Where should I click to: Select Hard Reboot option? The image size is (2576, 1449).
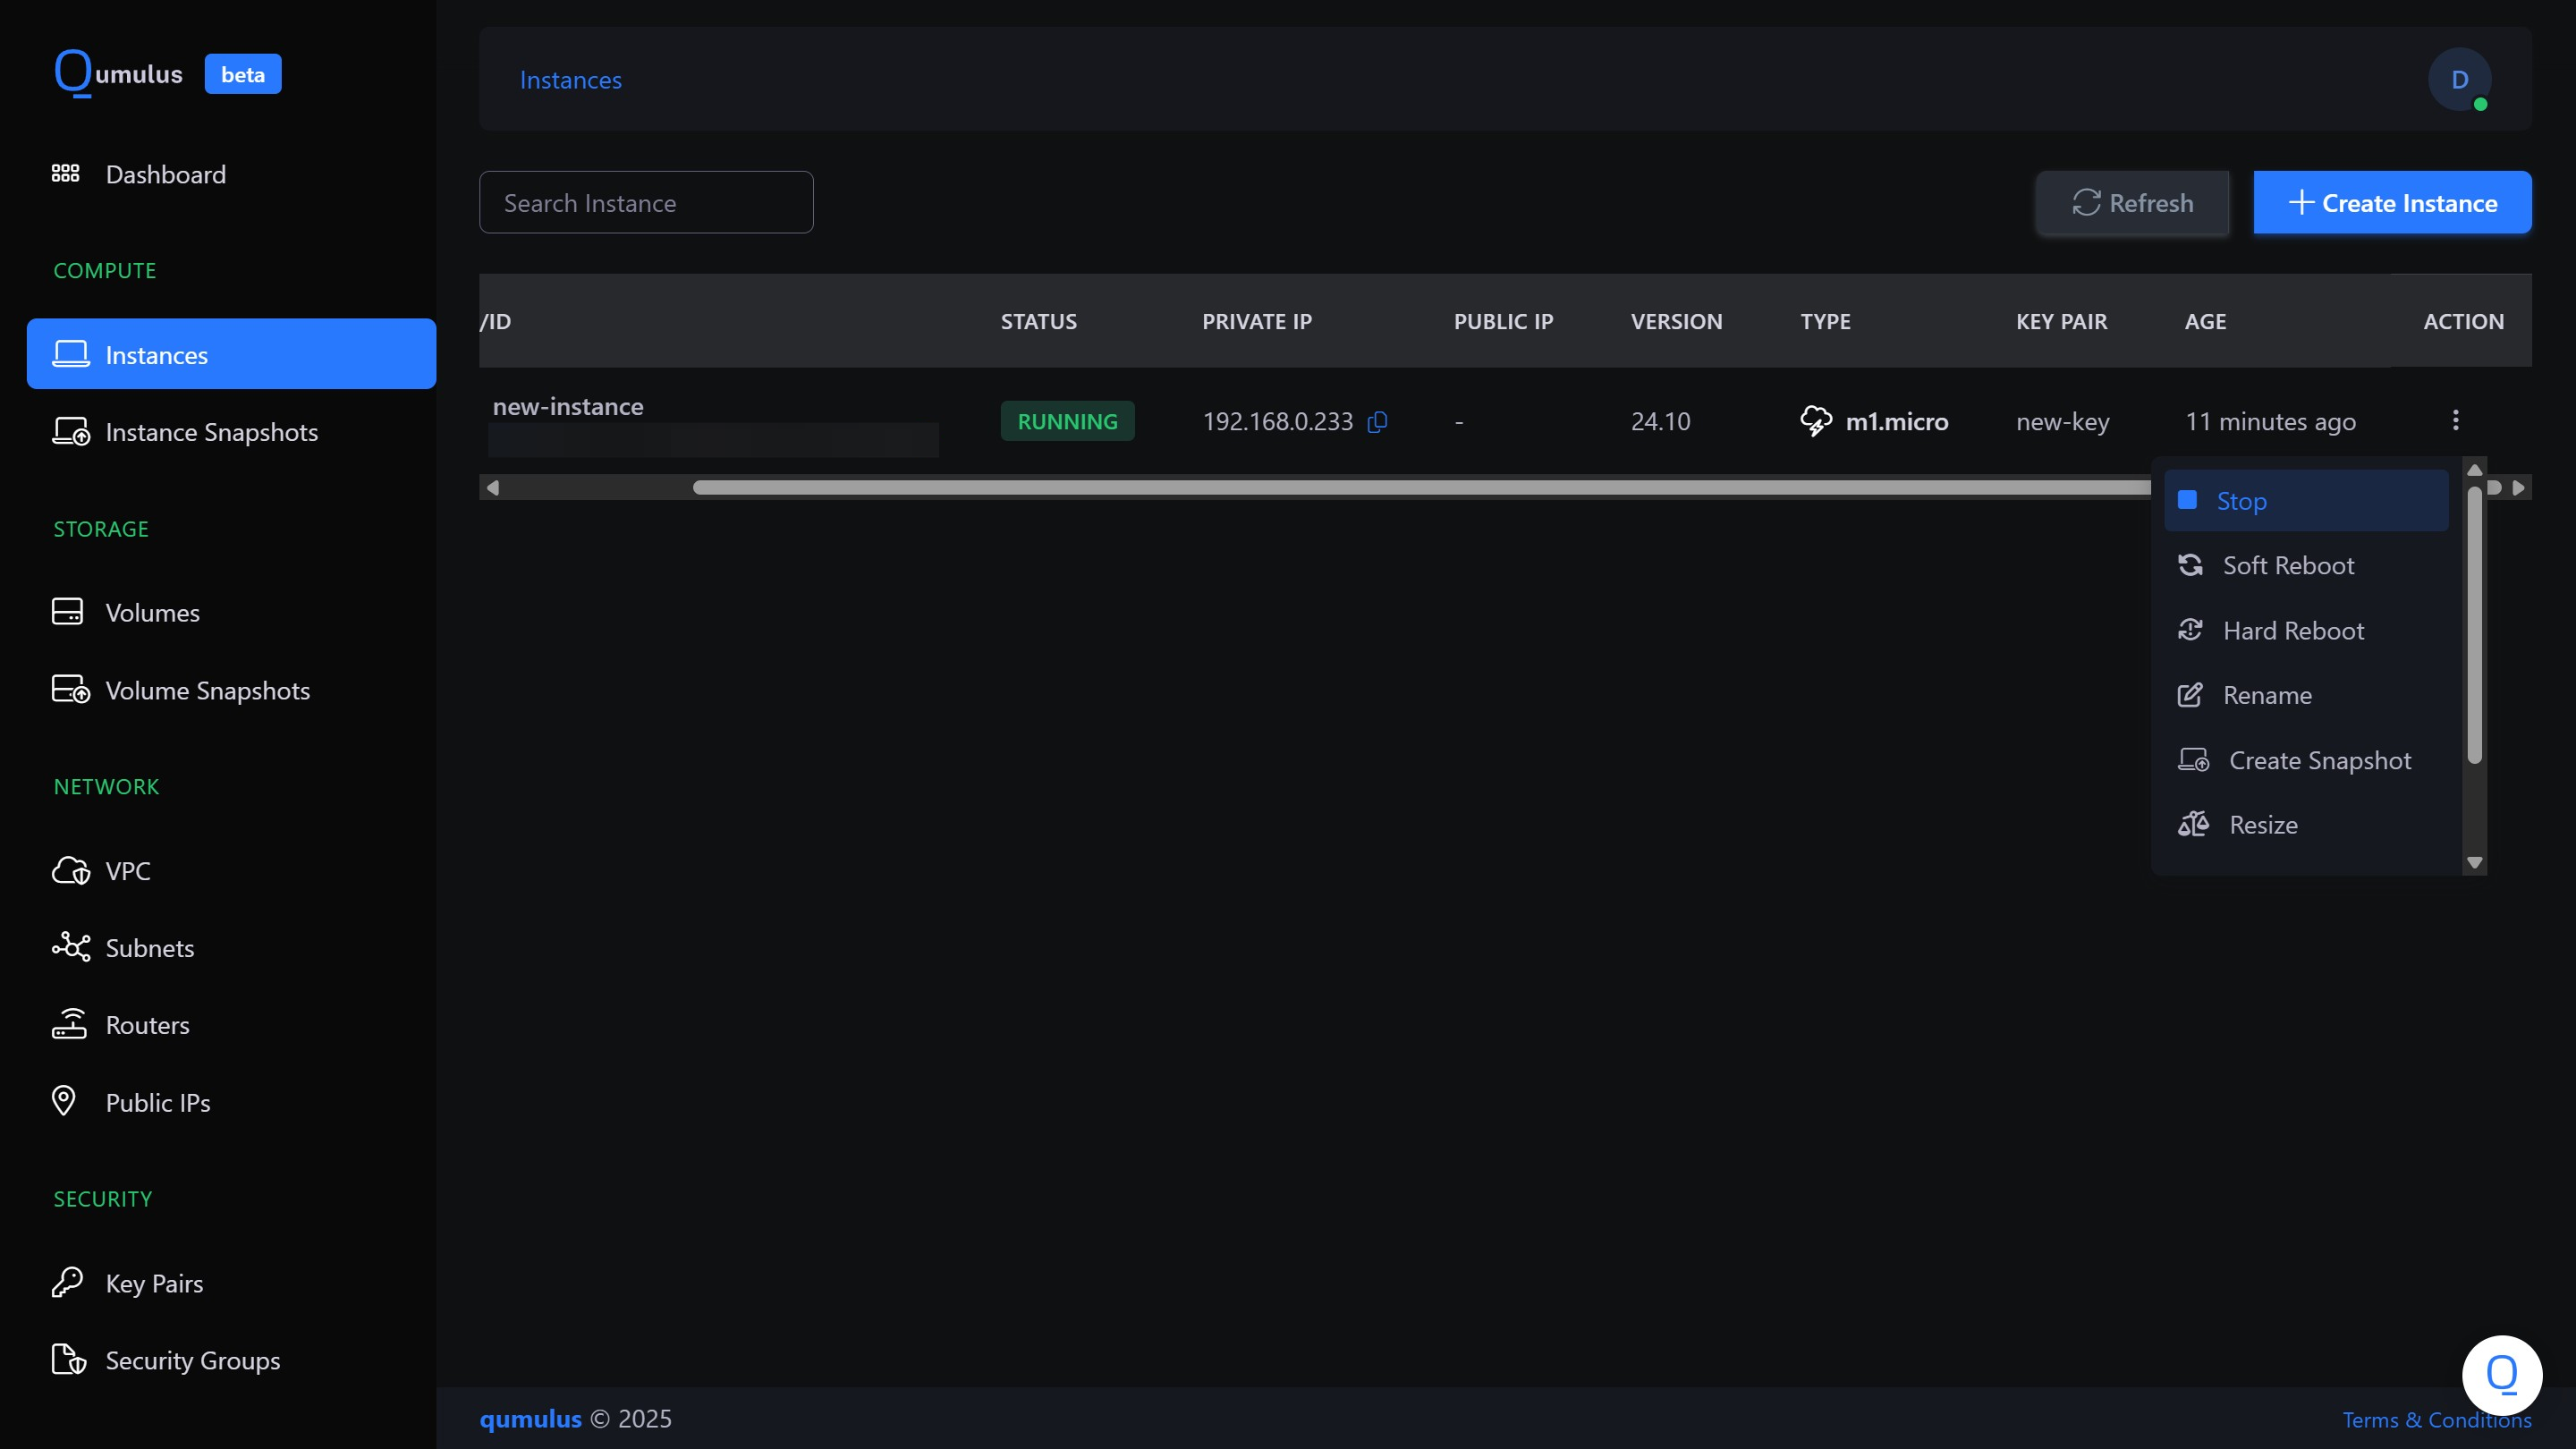[x=2306, y=630]
